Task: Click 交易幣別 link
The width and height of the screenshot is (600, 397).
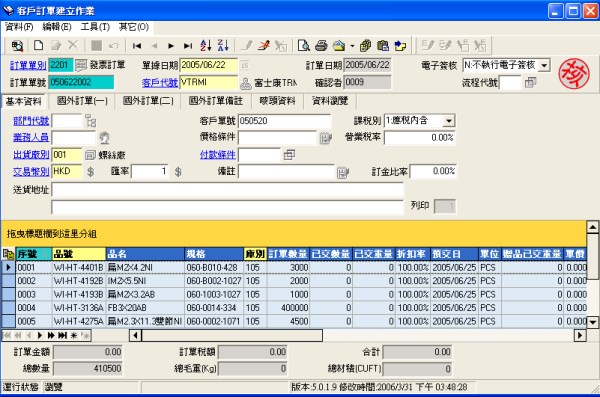Action: (31, 172)
